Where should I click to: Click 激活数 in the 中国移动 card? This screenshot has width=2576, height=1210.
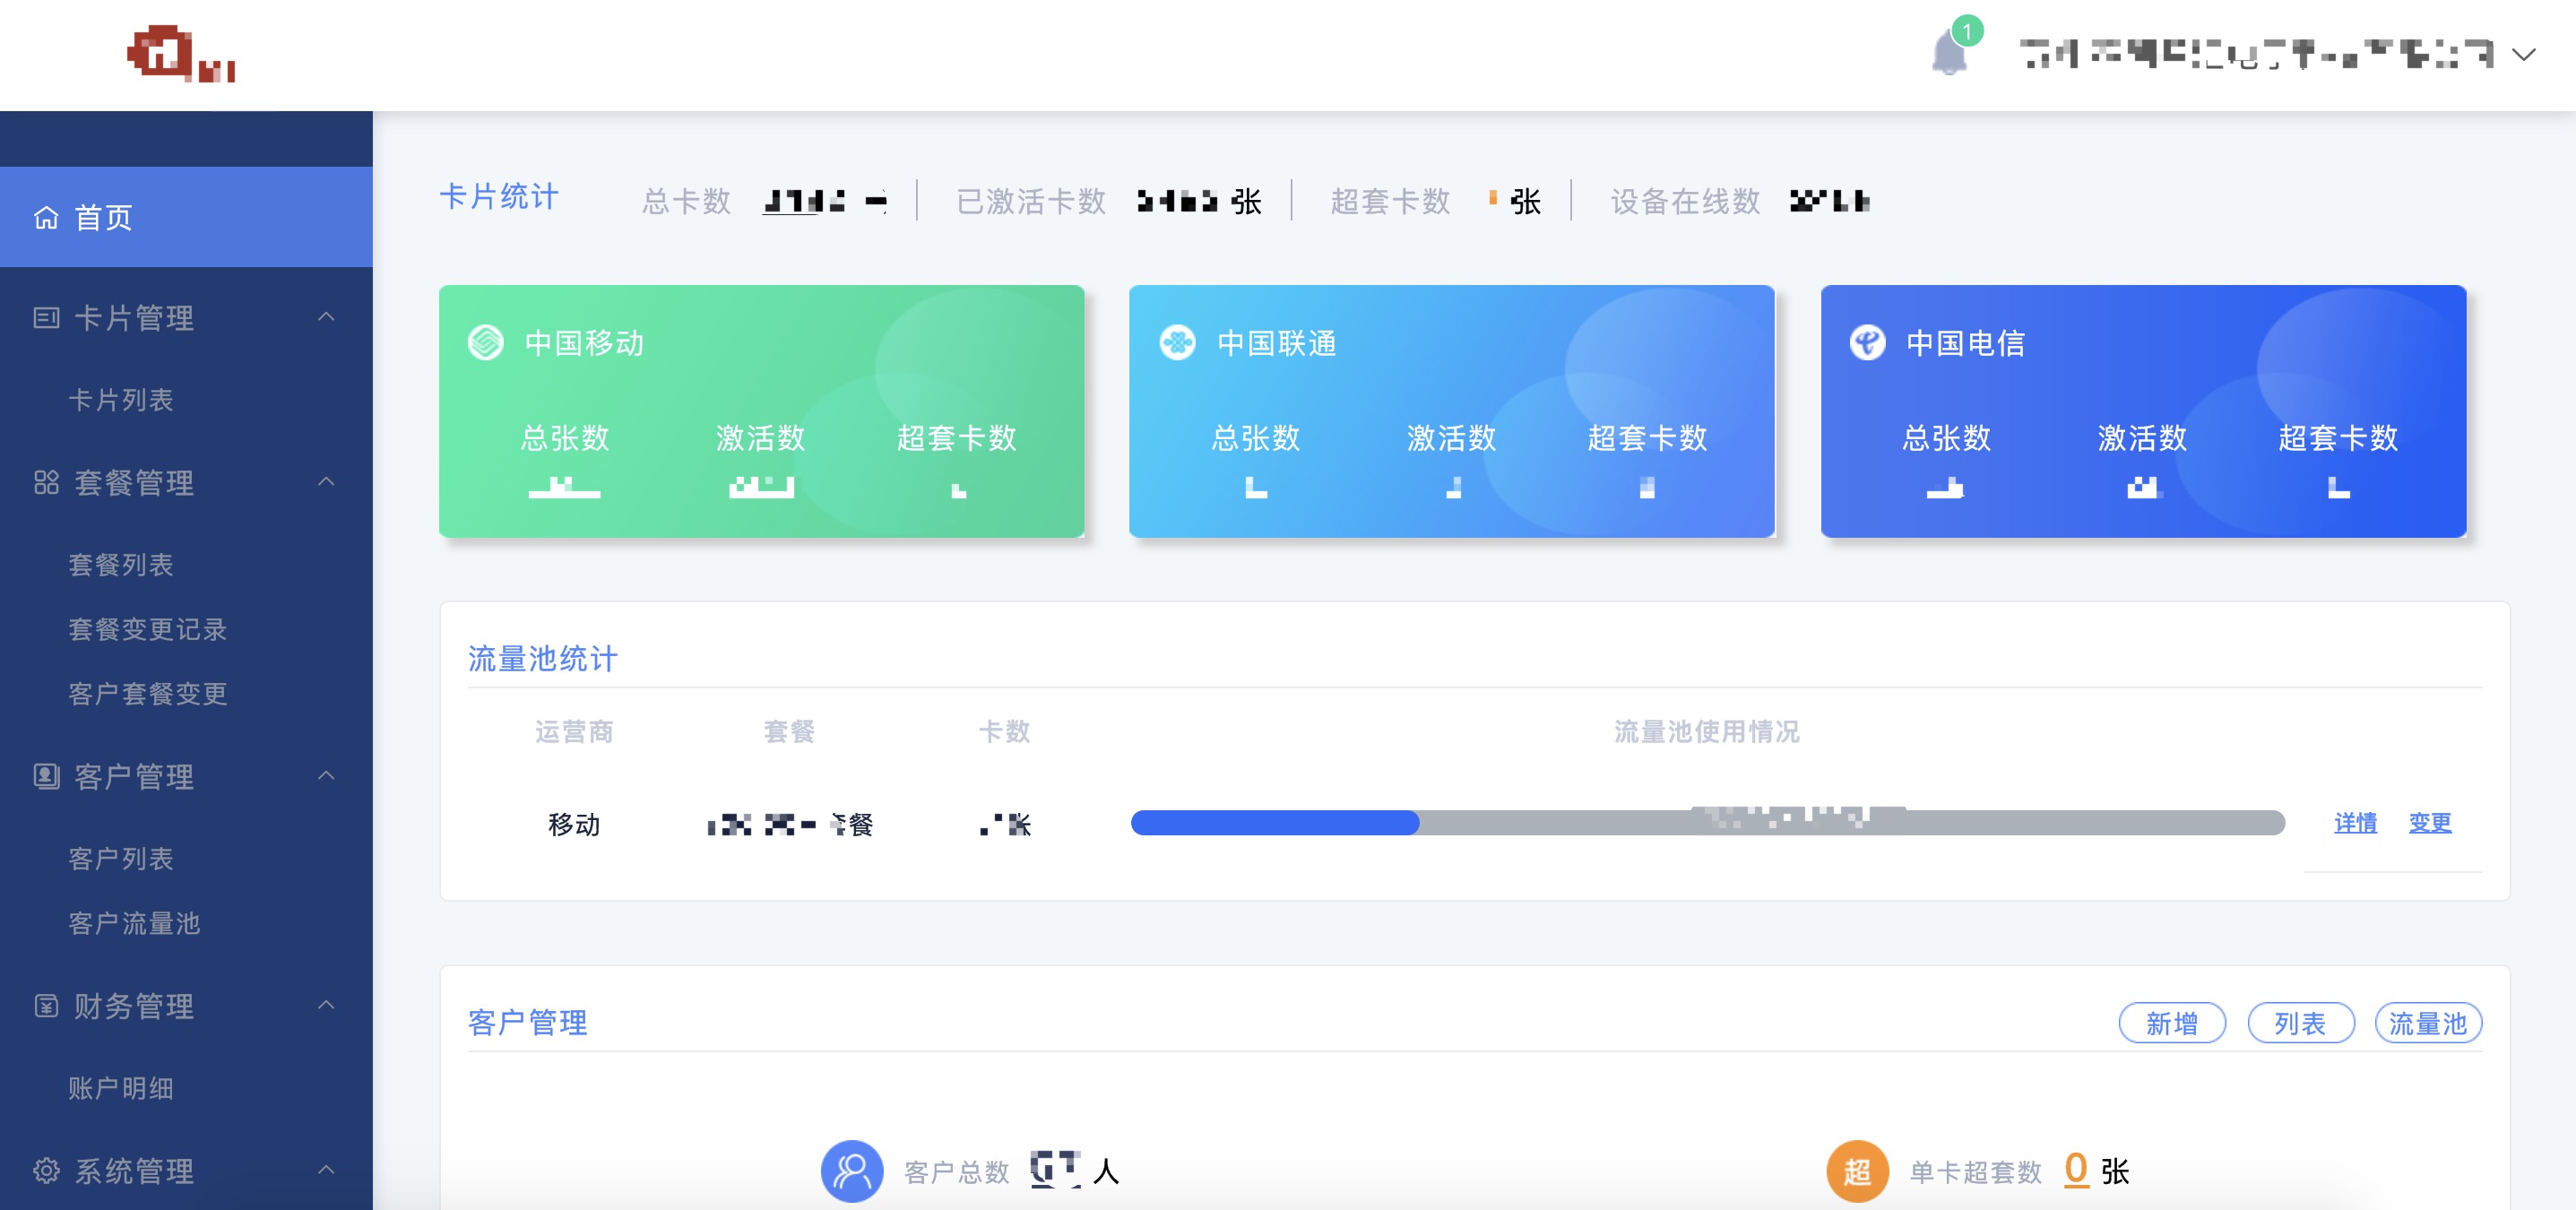pyautogui.click(x=761, y=438)
